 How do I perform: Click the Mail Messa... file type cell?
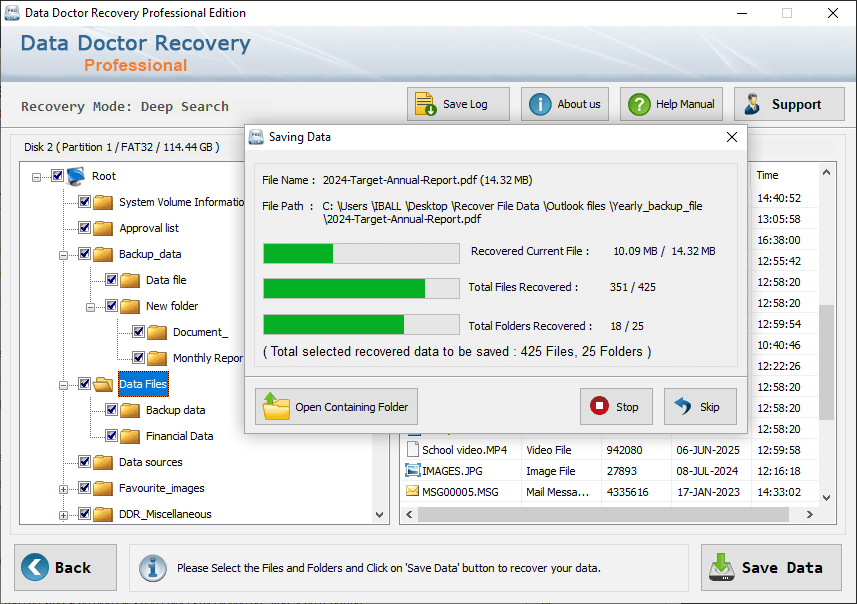click(x=557, y=492)
